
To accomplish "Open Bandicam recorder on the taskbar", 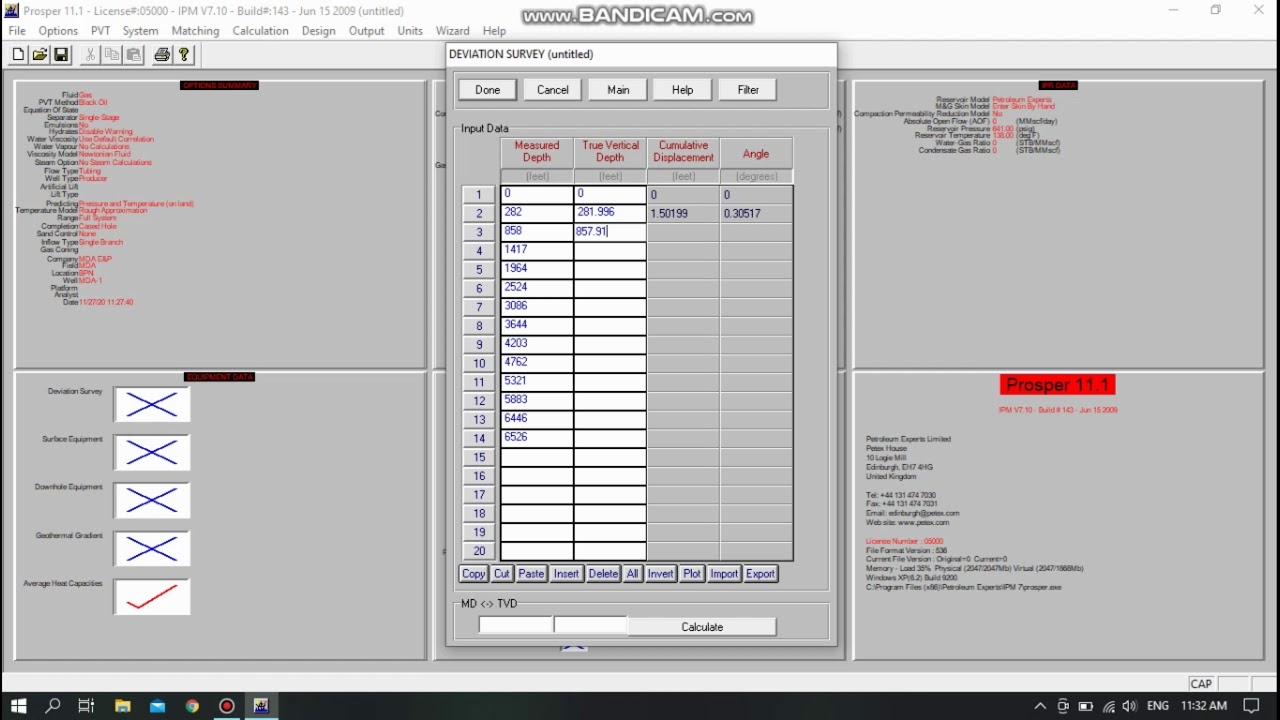I will [x=227, y=706].
